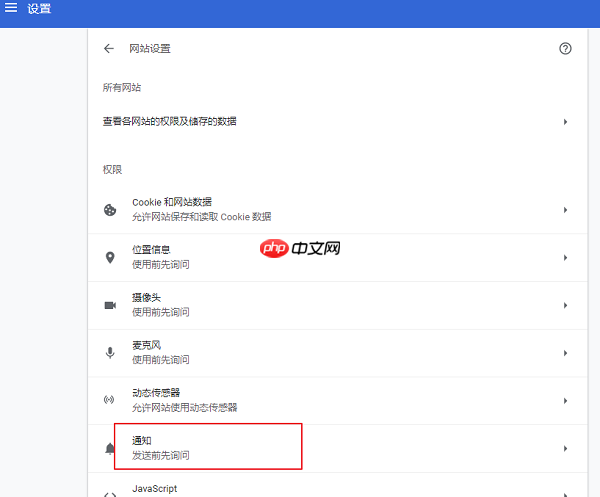Expand the Cookie 和网站数据 row arrow
This screenshot has width=600, height=497.
[x=565, y=210]
